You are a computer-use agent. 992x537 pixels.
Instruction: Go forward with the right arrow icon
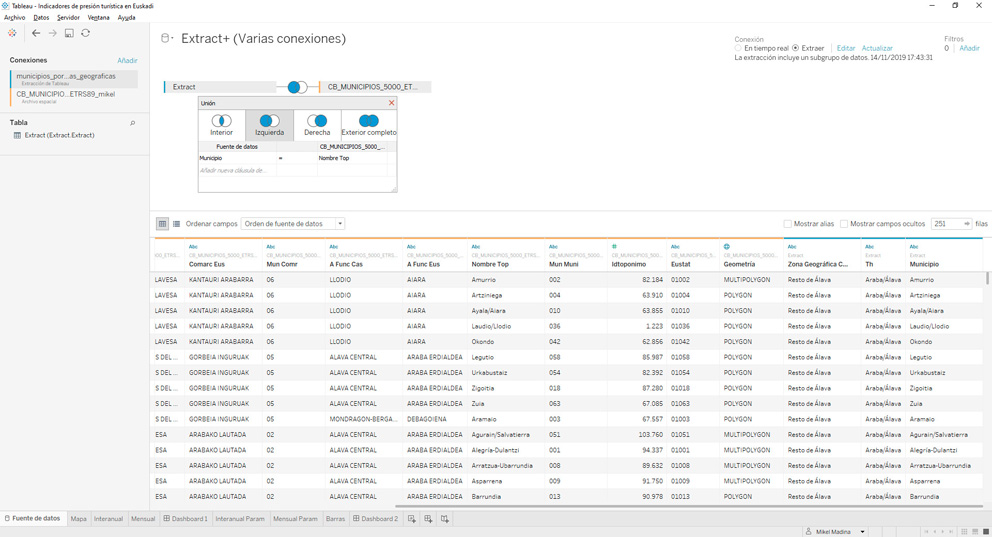(x=53, y=33)
